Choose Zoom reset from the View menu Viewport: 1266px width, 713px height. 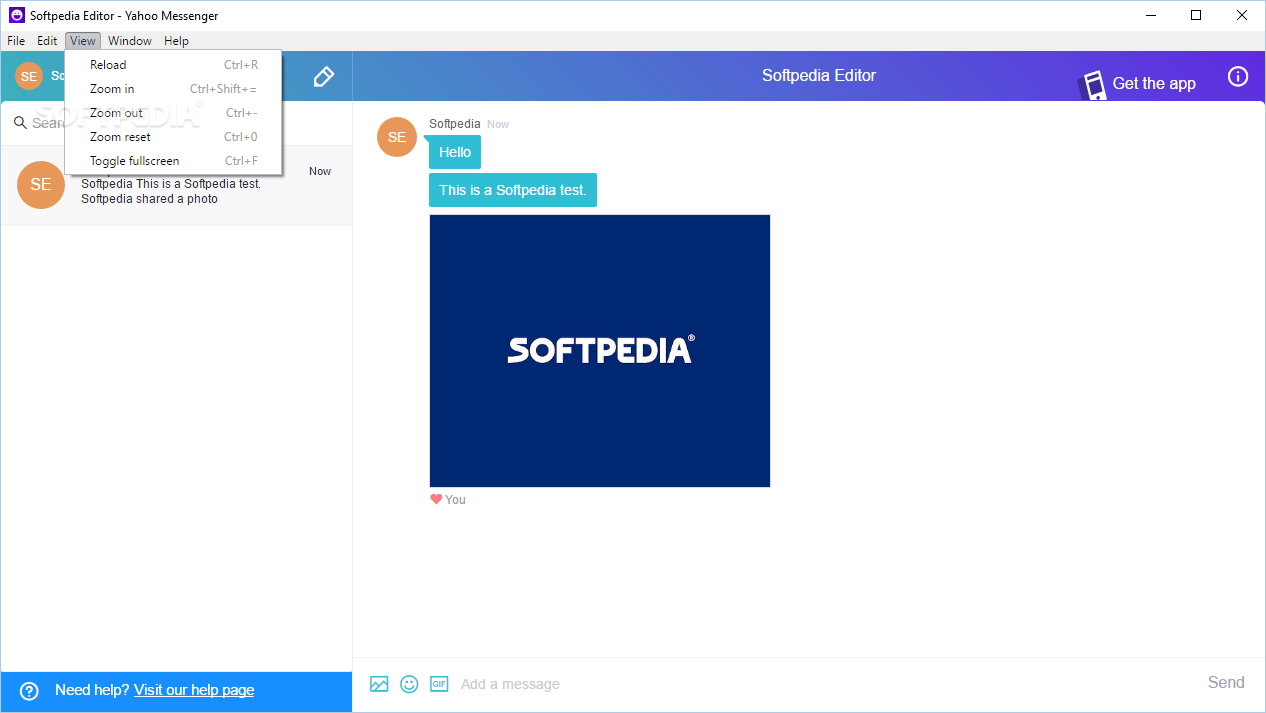tap(174, 137)
